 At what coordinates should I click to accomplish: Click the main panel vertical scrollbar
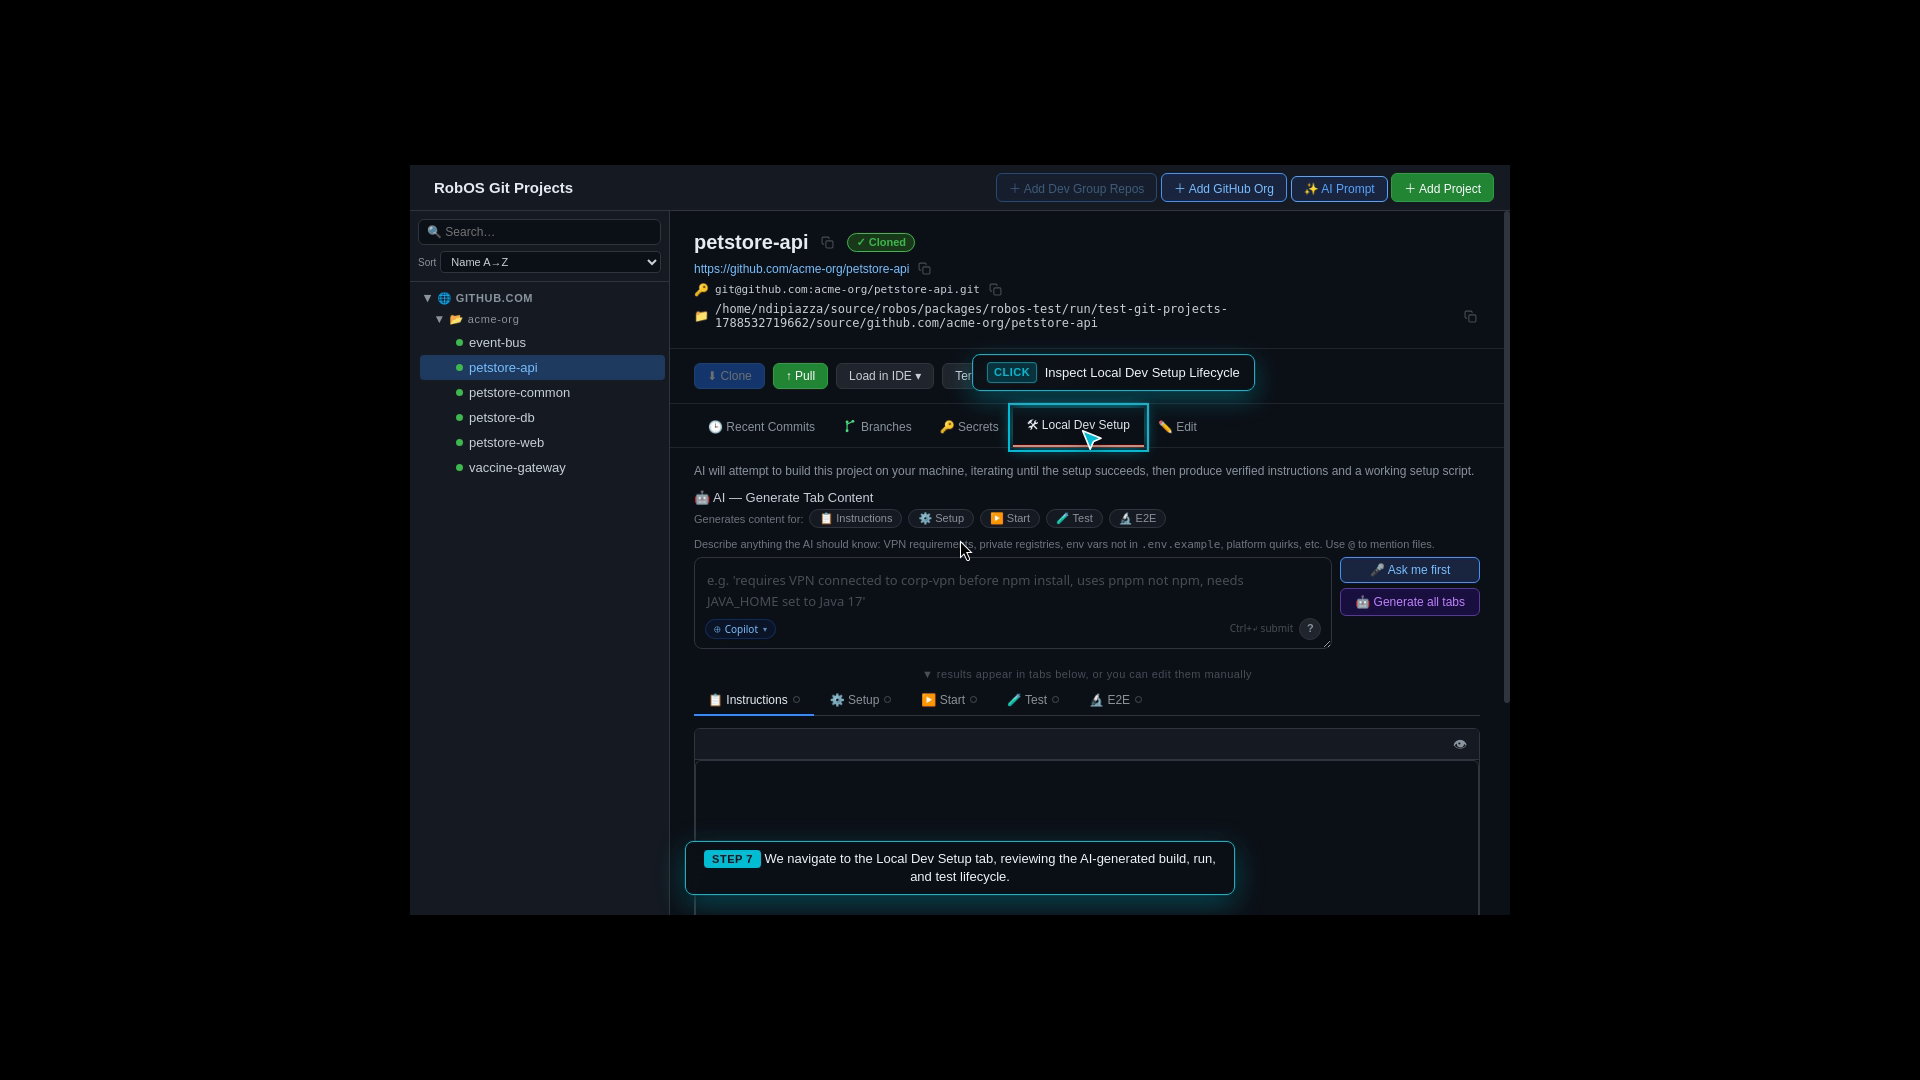tap(1507, 457)
